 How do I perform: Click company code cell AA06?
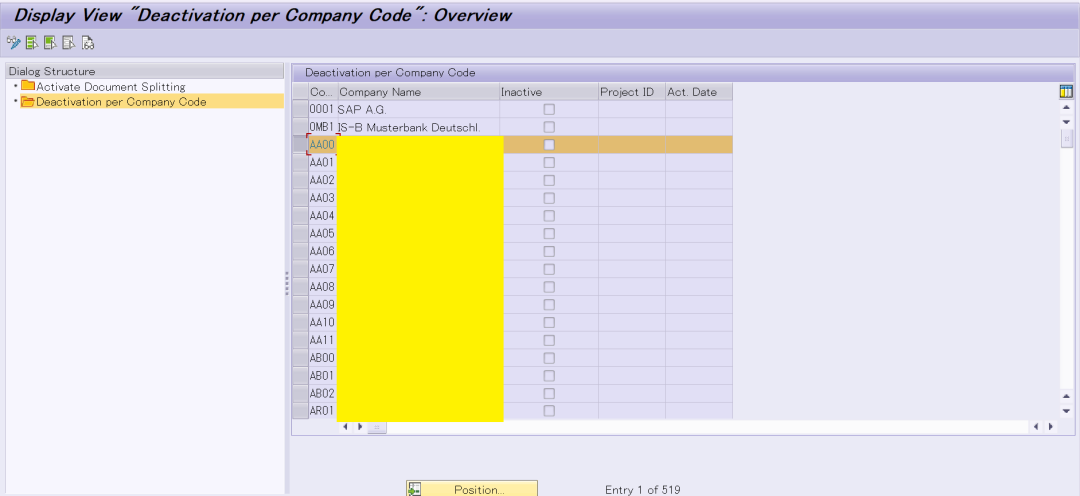(x=322, y=251)
